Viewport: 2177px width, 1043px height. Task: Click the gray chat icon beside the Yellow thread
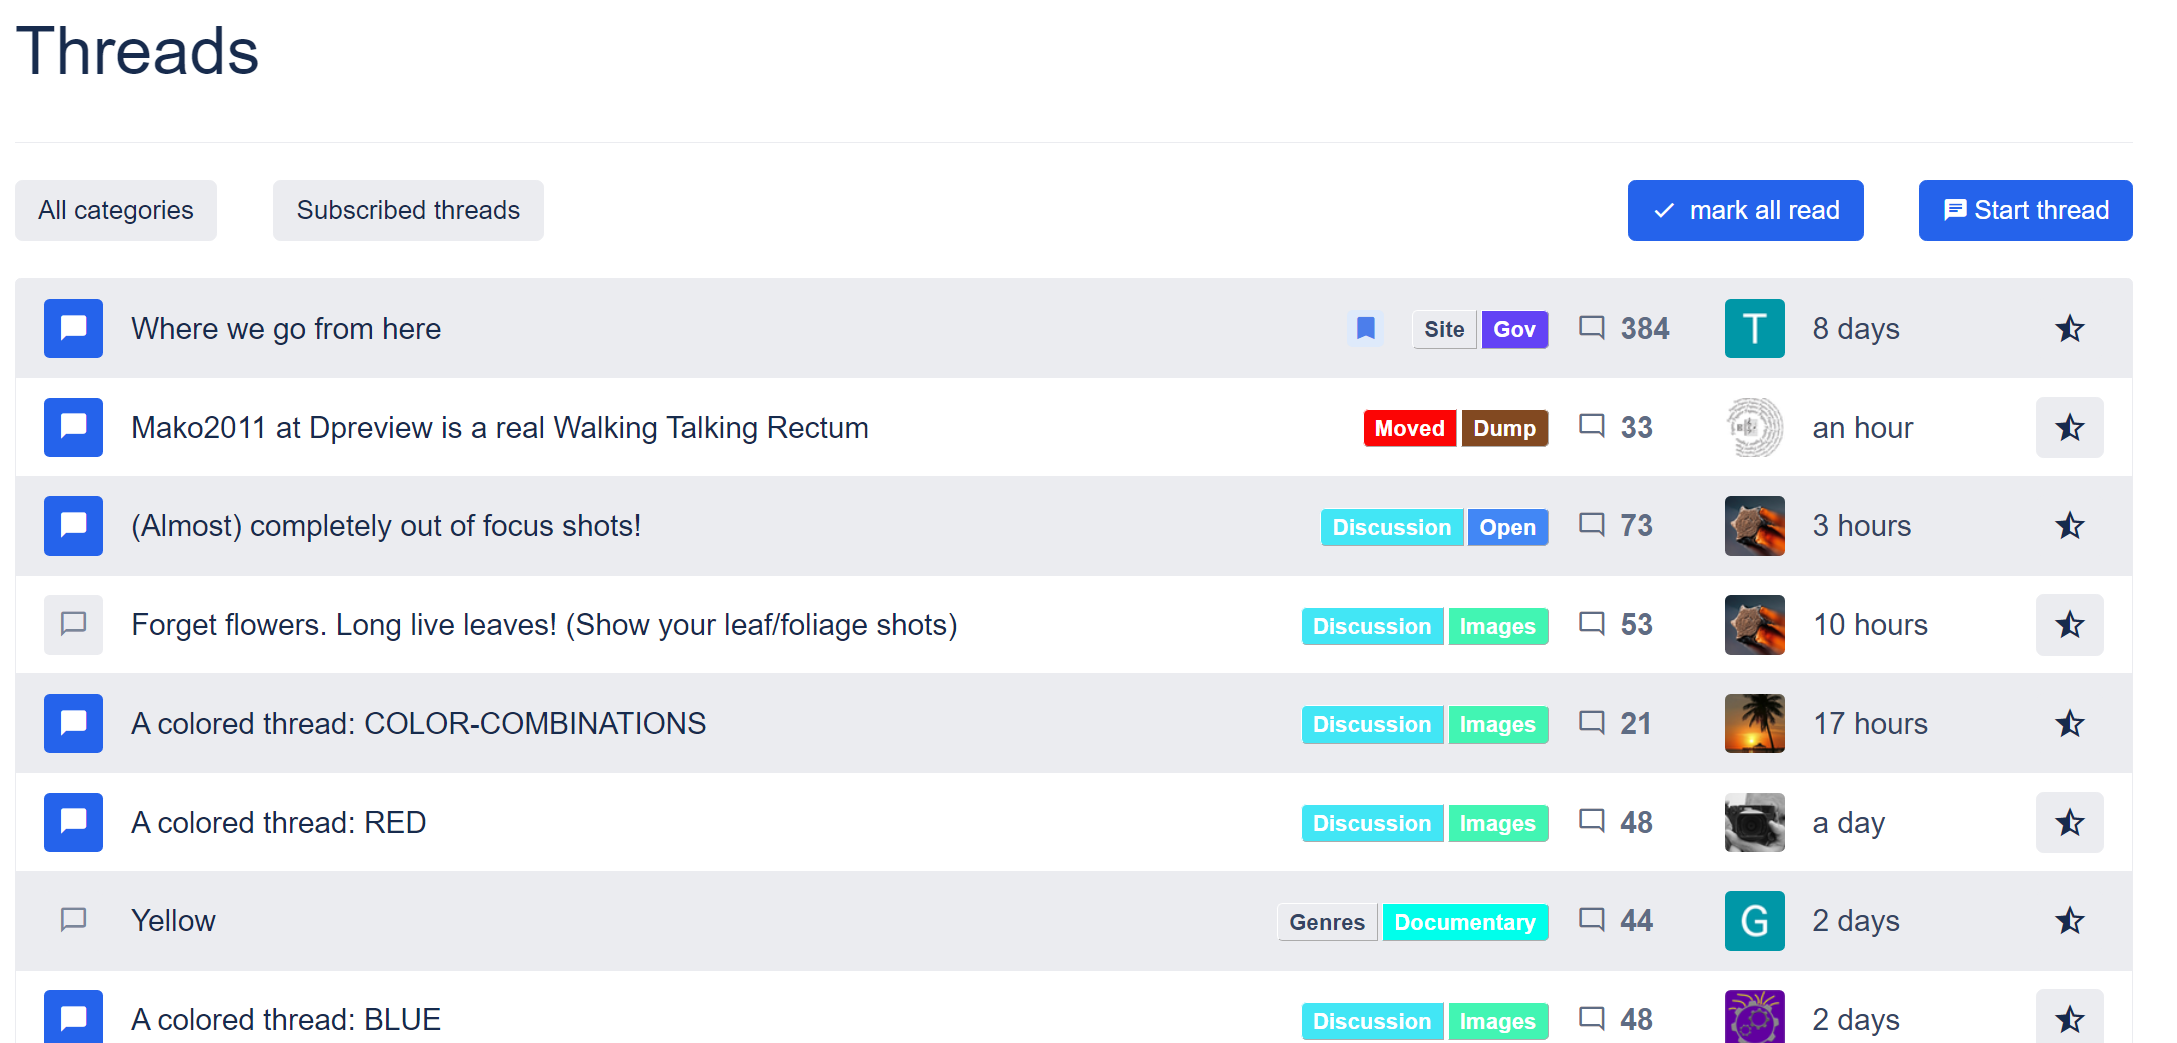pos(73,920)
